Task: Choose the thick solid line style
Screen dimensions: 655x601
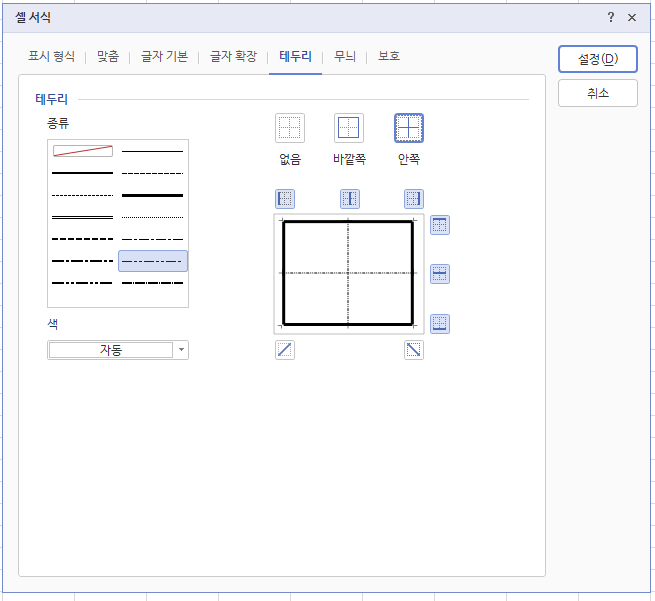Action: [x=152, y=195]
